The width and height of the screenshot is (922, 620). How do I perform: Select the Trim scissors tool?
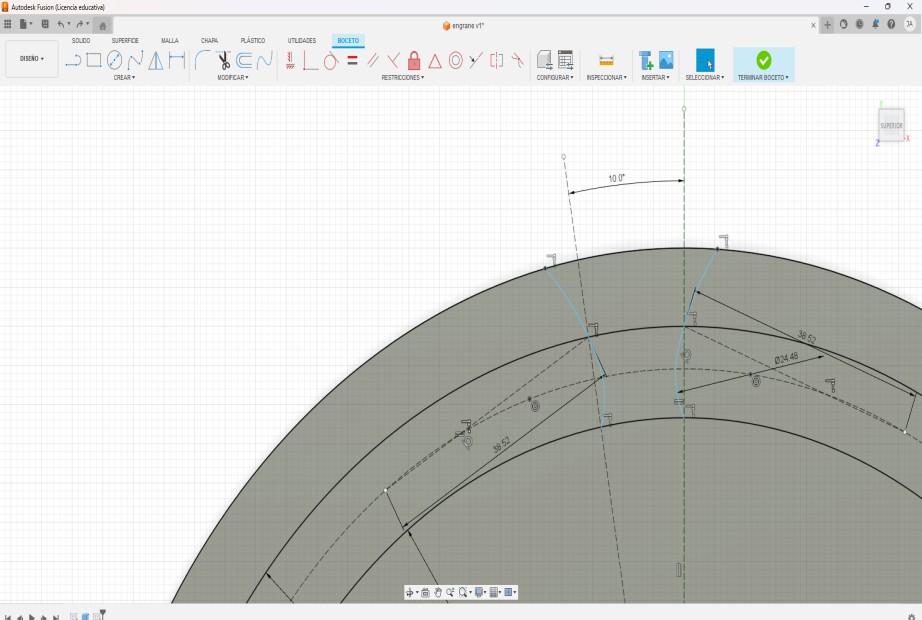click(223, 60)
